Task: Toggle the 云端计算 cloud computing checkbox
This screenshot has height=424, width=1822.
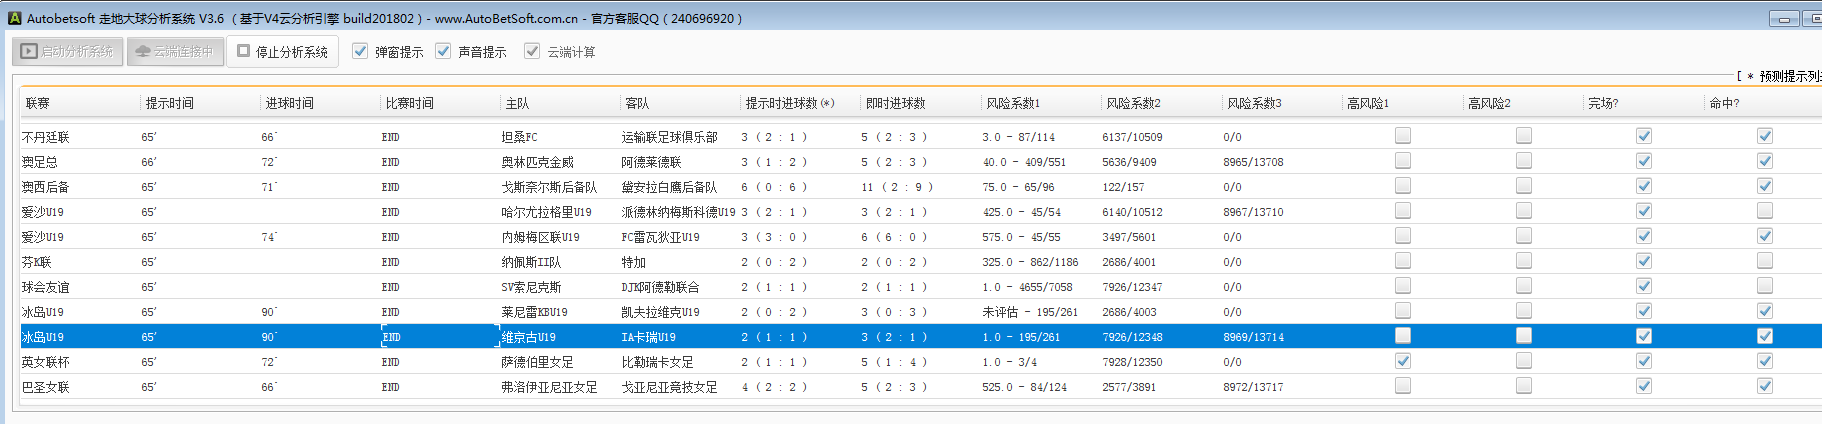Action: click(x=532, y=51)
